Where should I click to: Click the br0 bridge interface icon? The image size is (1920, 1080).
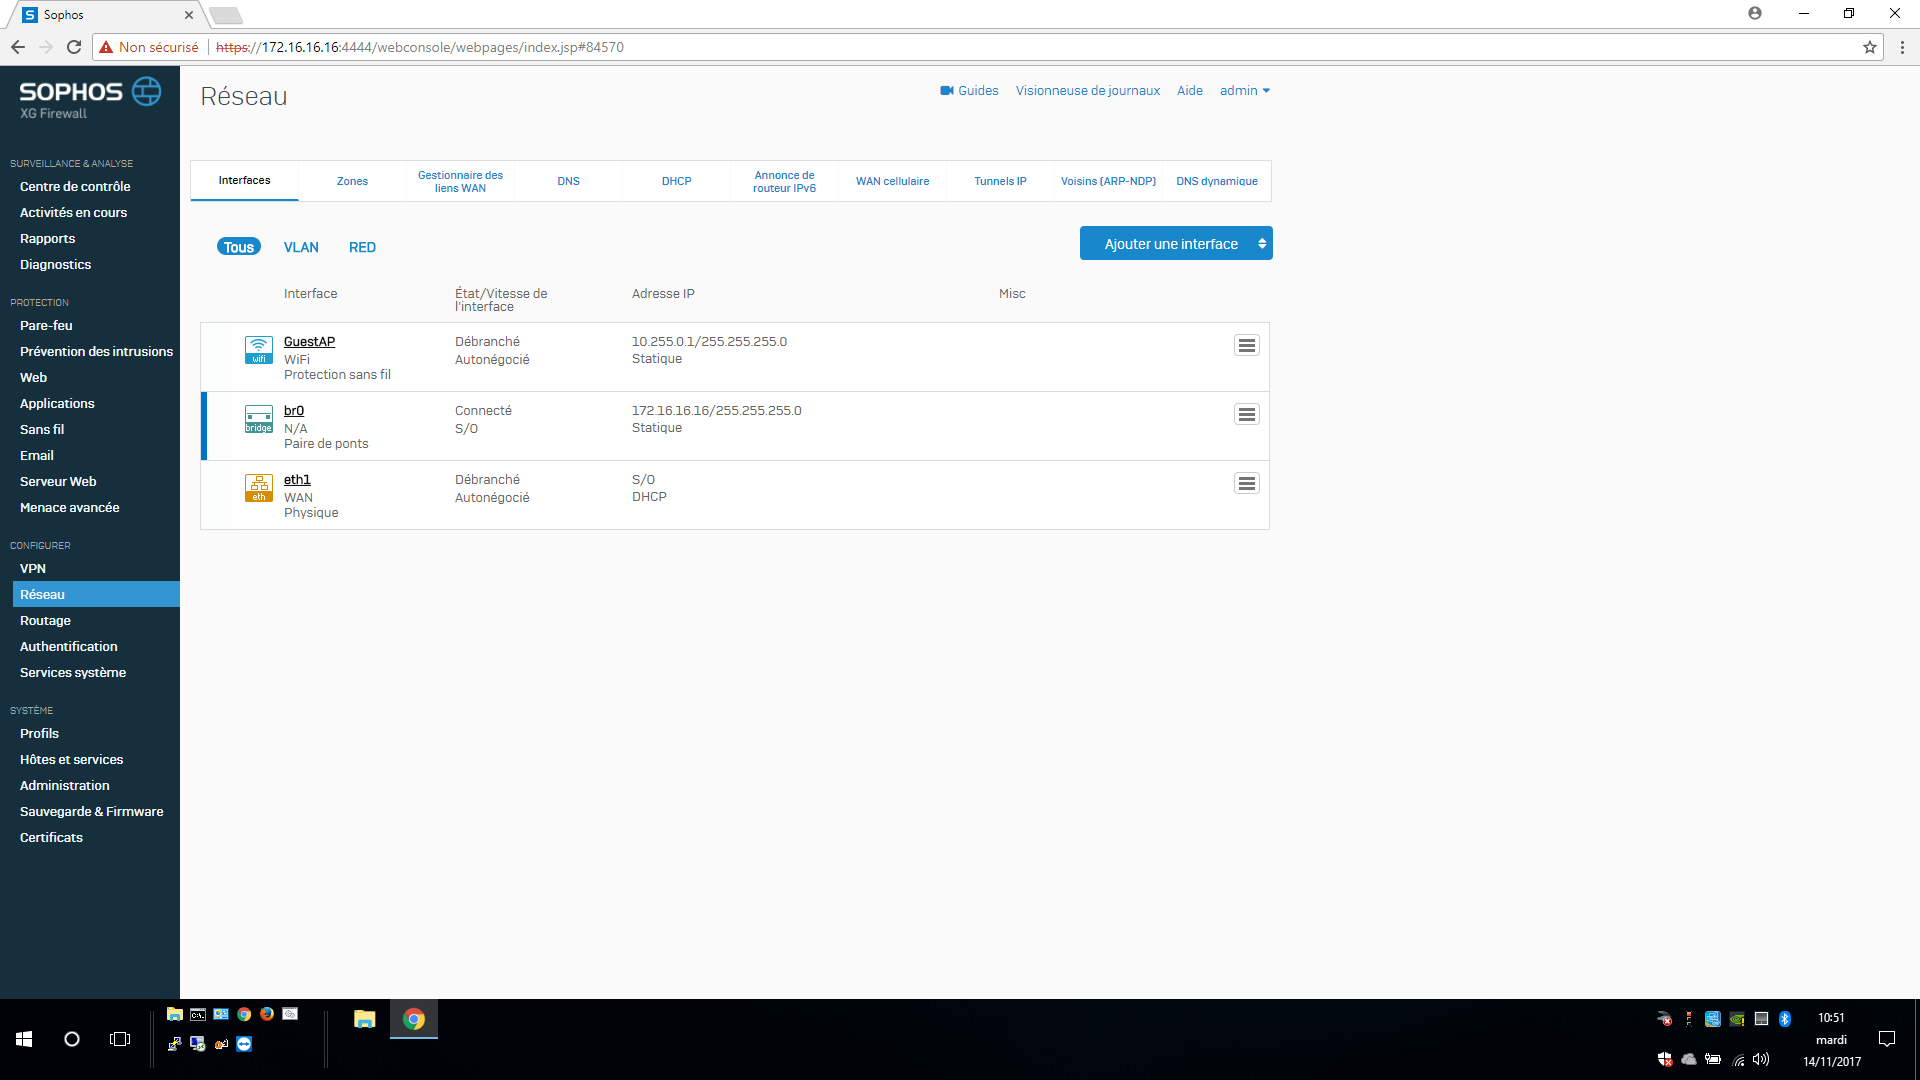pyautogui.click(x=259, y=419)
